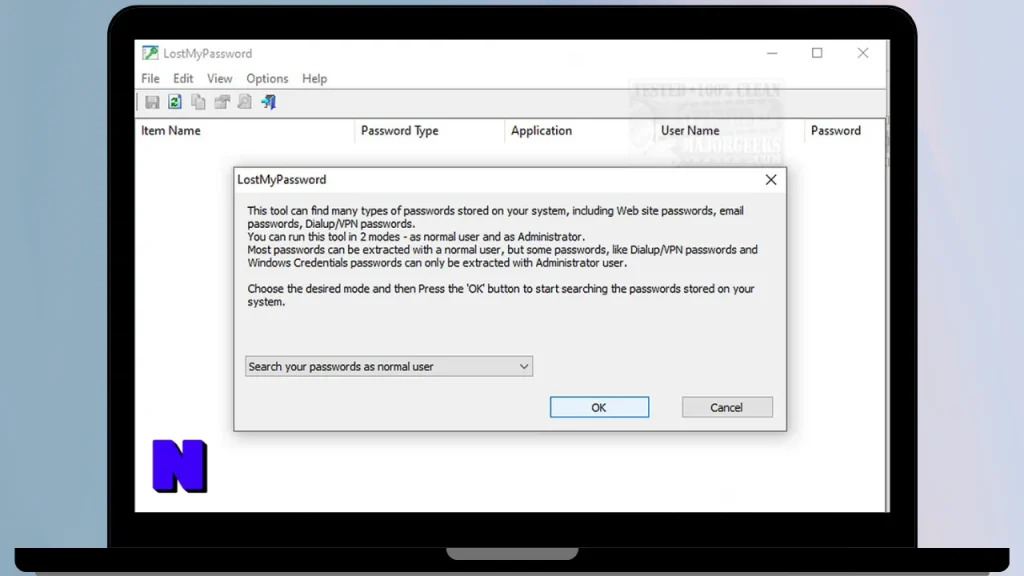The image size is (1024, 576).
Task: Minimize the LostMyPassword main window
Action: pyautogui.click(x=772, y=53)
